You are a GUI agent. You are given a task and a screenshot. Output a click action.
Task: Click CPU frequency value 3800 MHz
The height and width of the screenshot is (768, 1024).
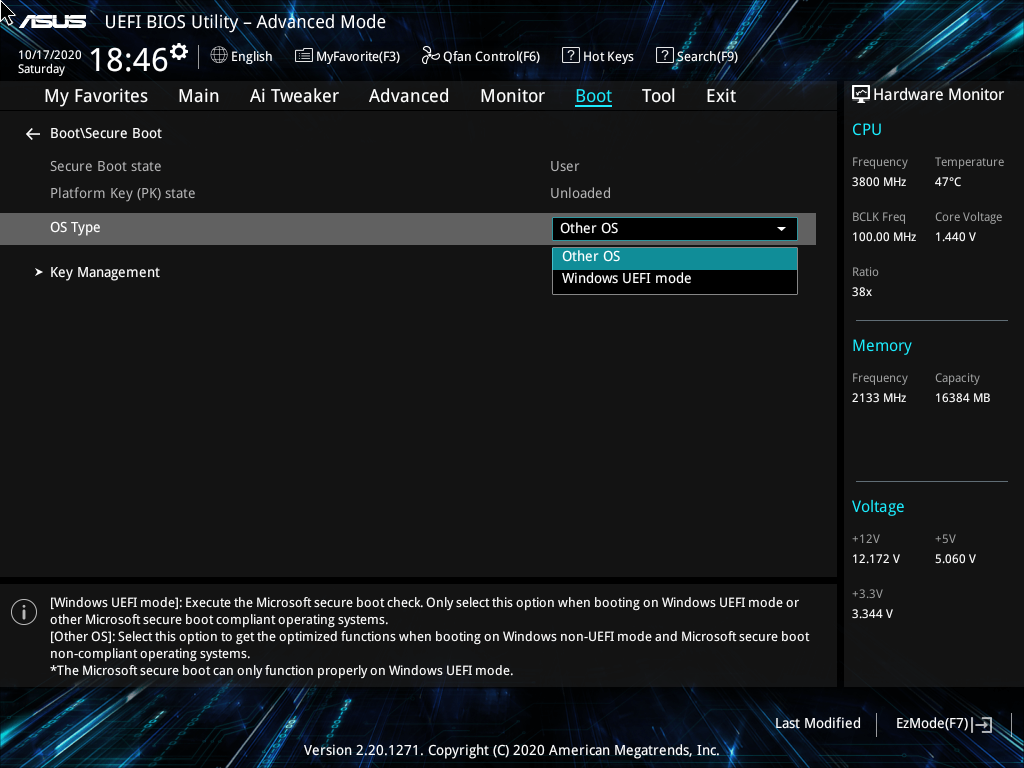[x=879, y=182]
